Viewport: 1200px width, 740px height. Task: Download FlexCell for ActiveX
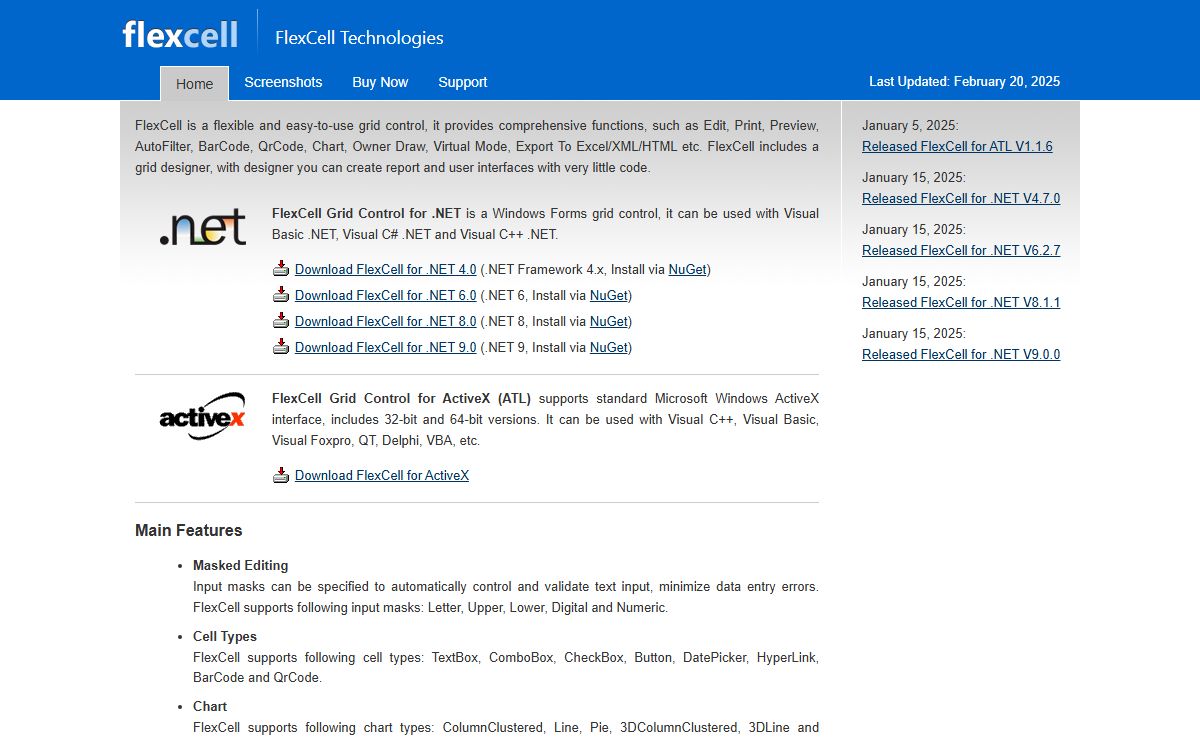click(382, 475)
